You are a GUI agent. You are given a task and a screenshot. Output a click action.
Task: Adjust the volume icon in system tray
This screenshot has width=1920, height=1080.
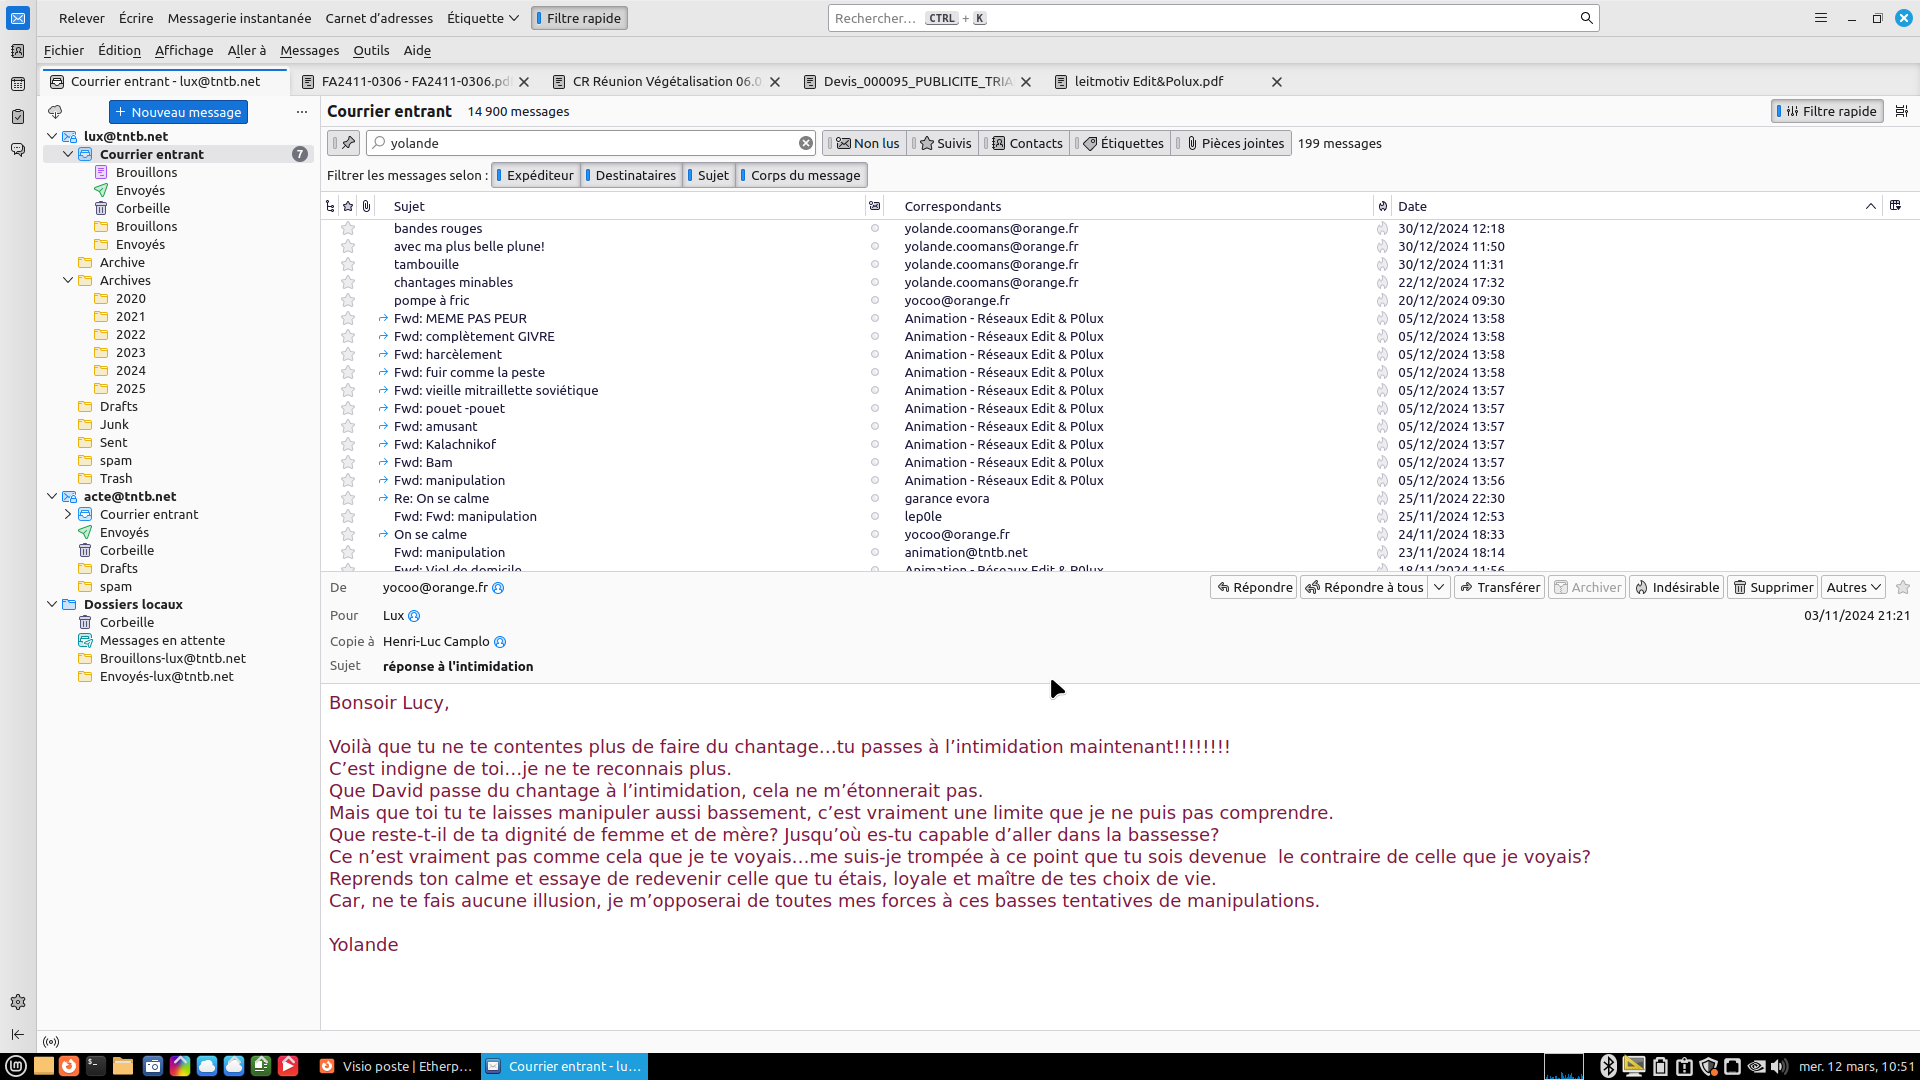coord(1779,1066)
